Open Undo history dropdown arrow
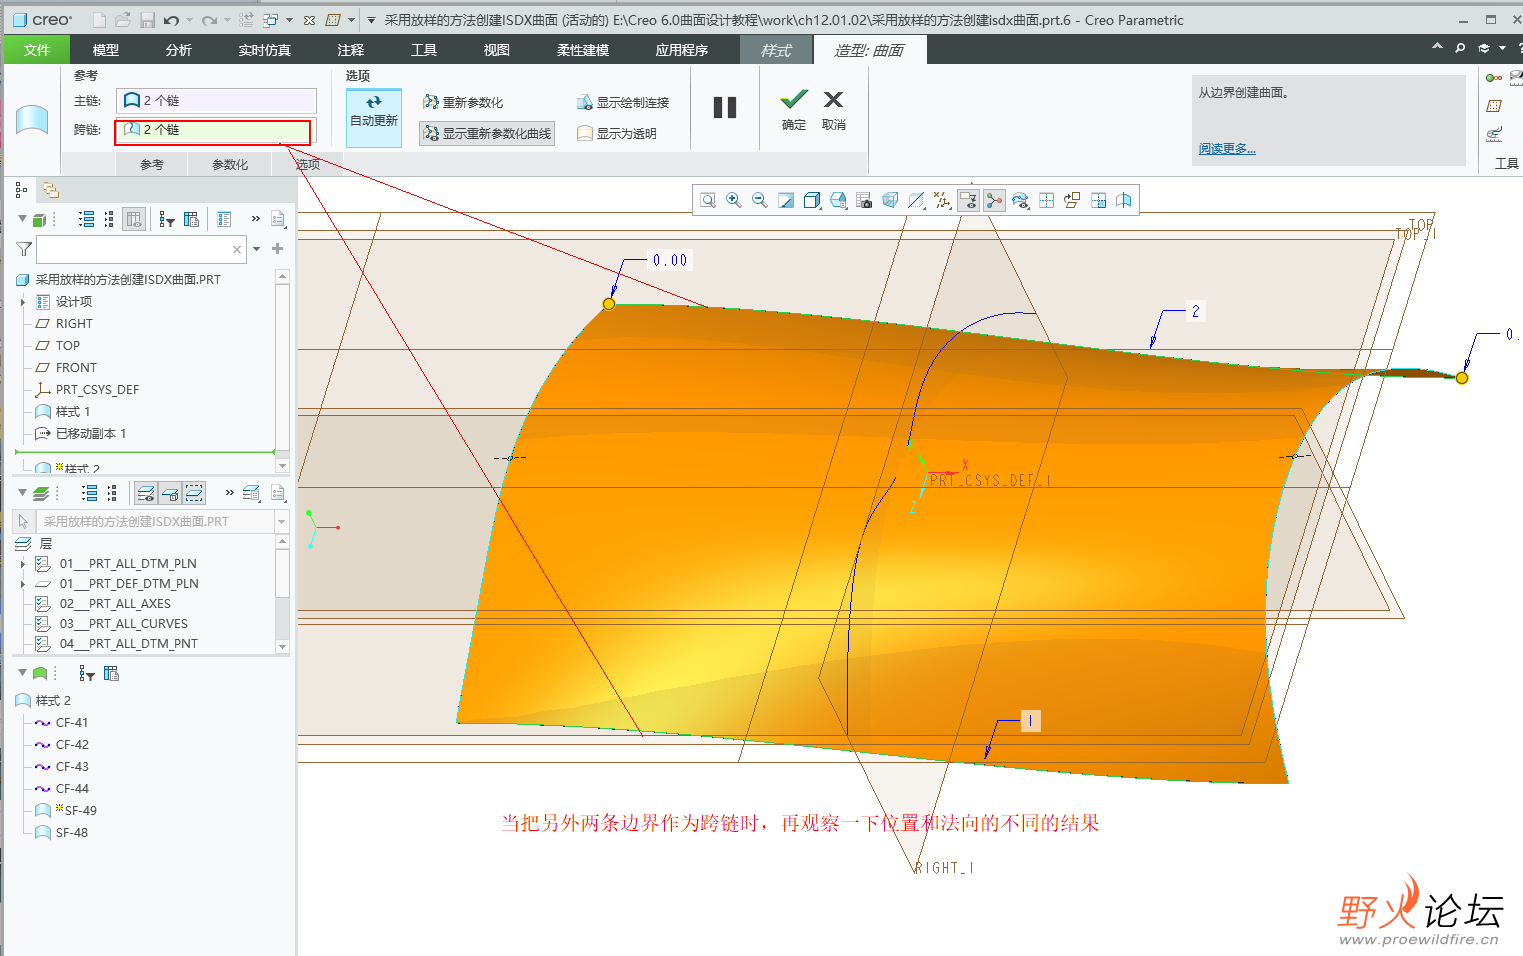 pyautogui.click(x=189, y=20)
